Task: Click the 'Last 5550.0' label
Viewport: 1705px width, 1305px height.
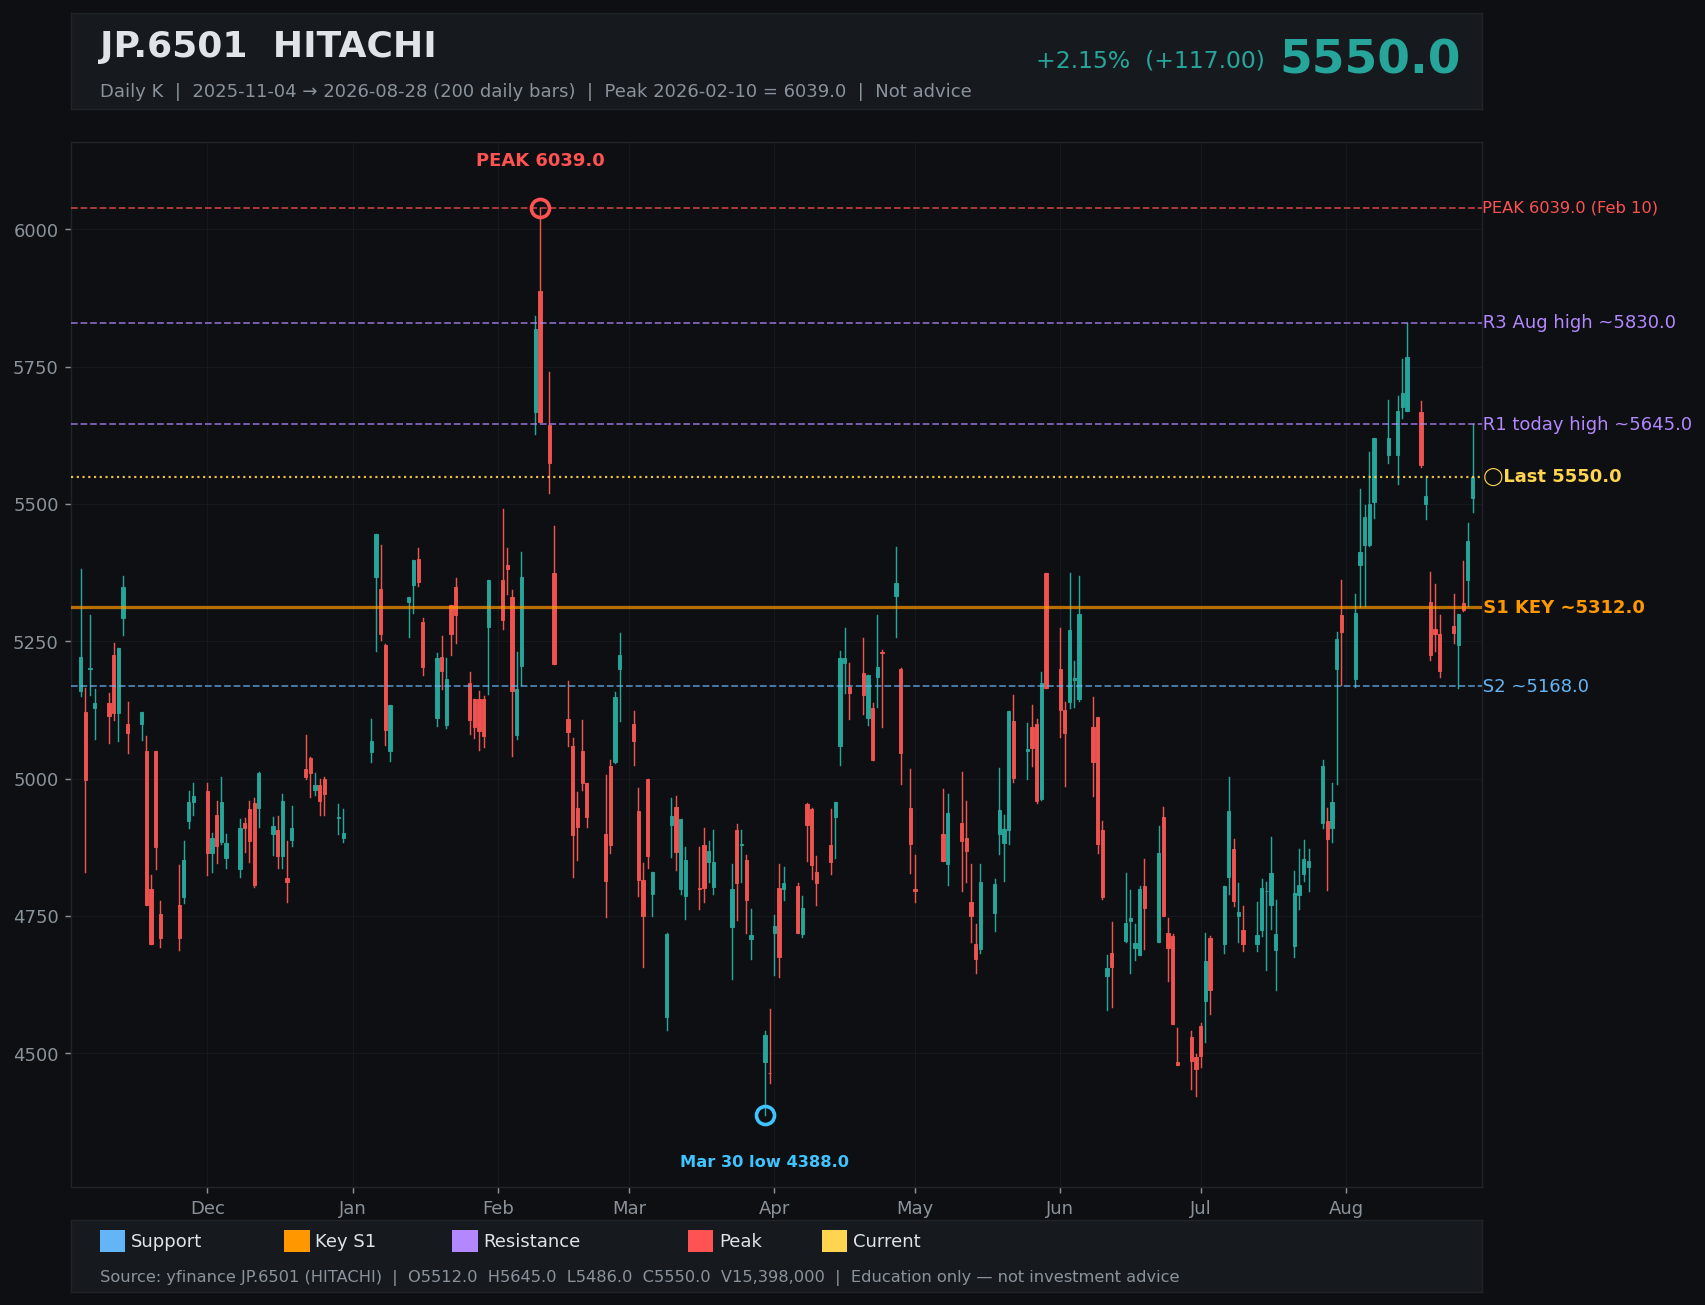Action: pos(1562,476)
